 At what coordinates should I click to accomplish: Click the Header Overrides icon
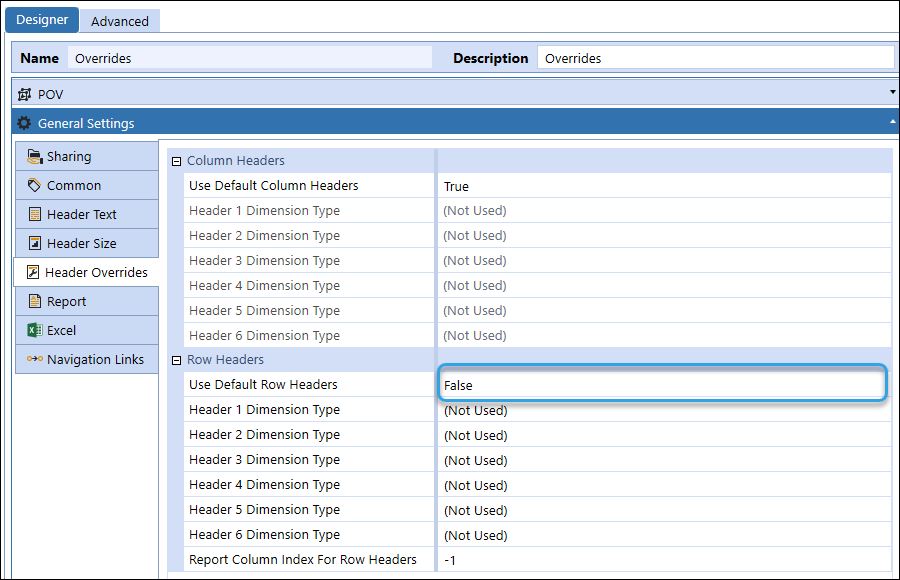tap(33, 272)
